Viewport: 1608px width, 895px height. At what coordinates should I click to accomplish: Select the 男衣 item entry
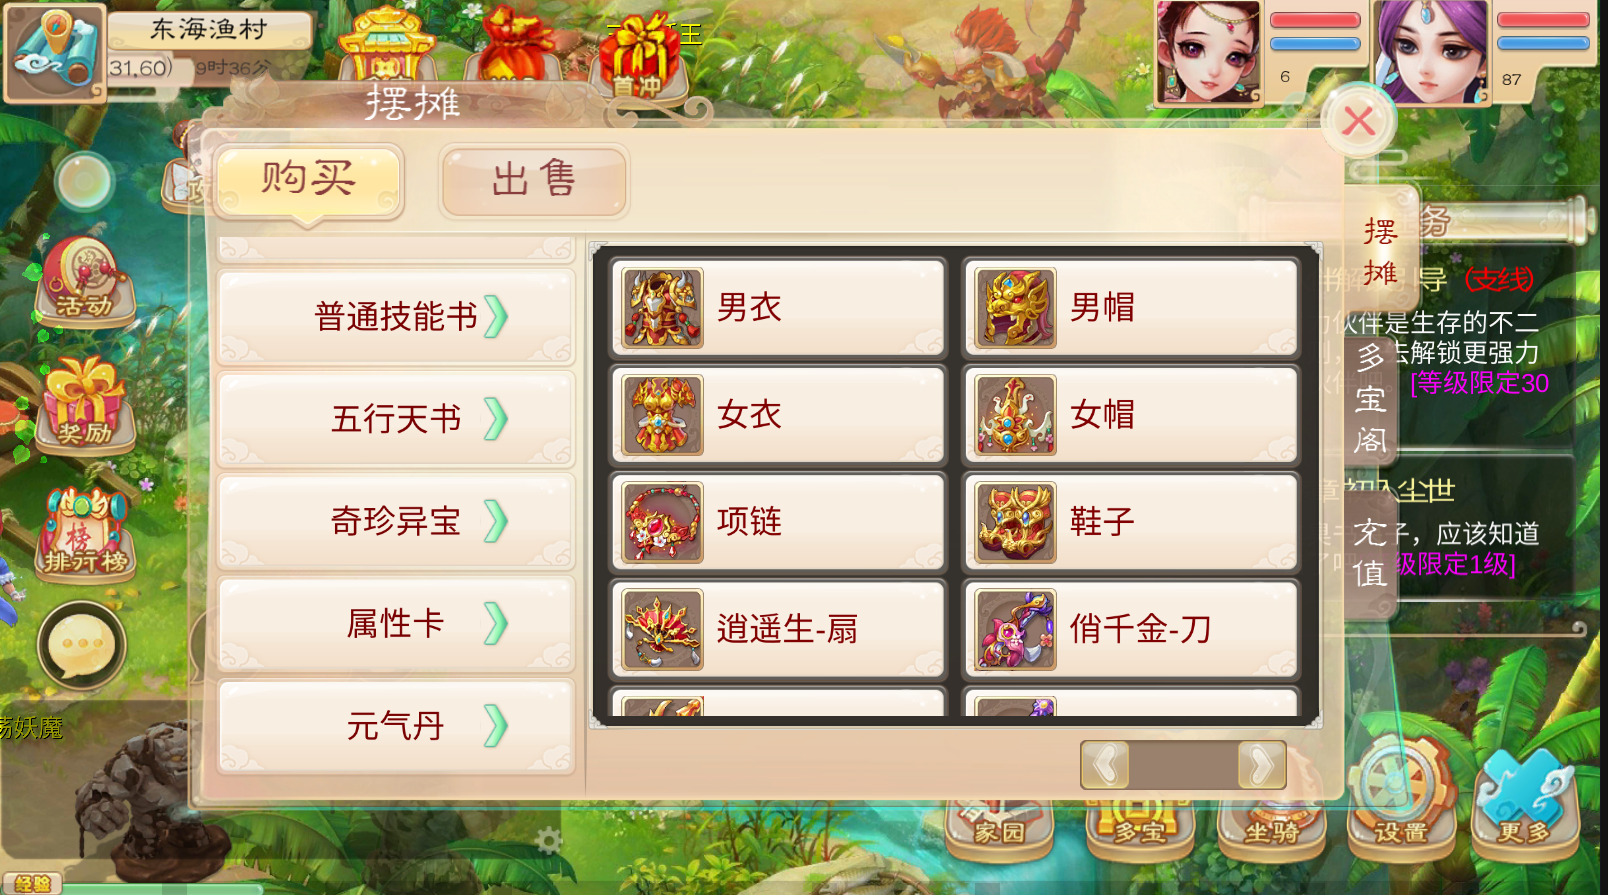(778, 308)
